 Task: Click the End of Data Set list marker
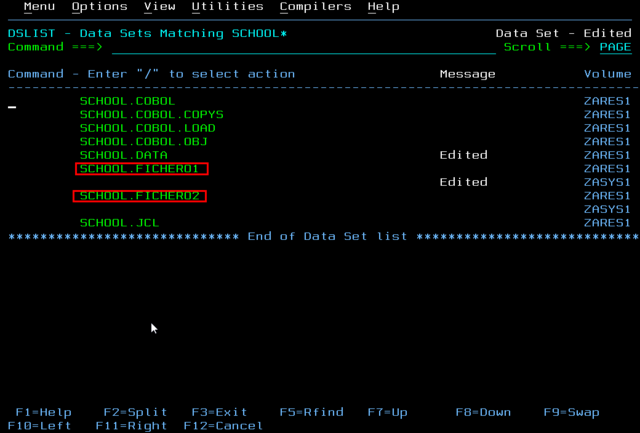tap(327, 236)
